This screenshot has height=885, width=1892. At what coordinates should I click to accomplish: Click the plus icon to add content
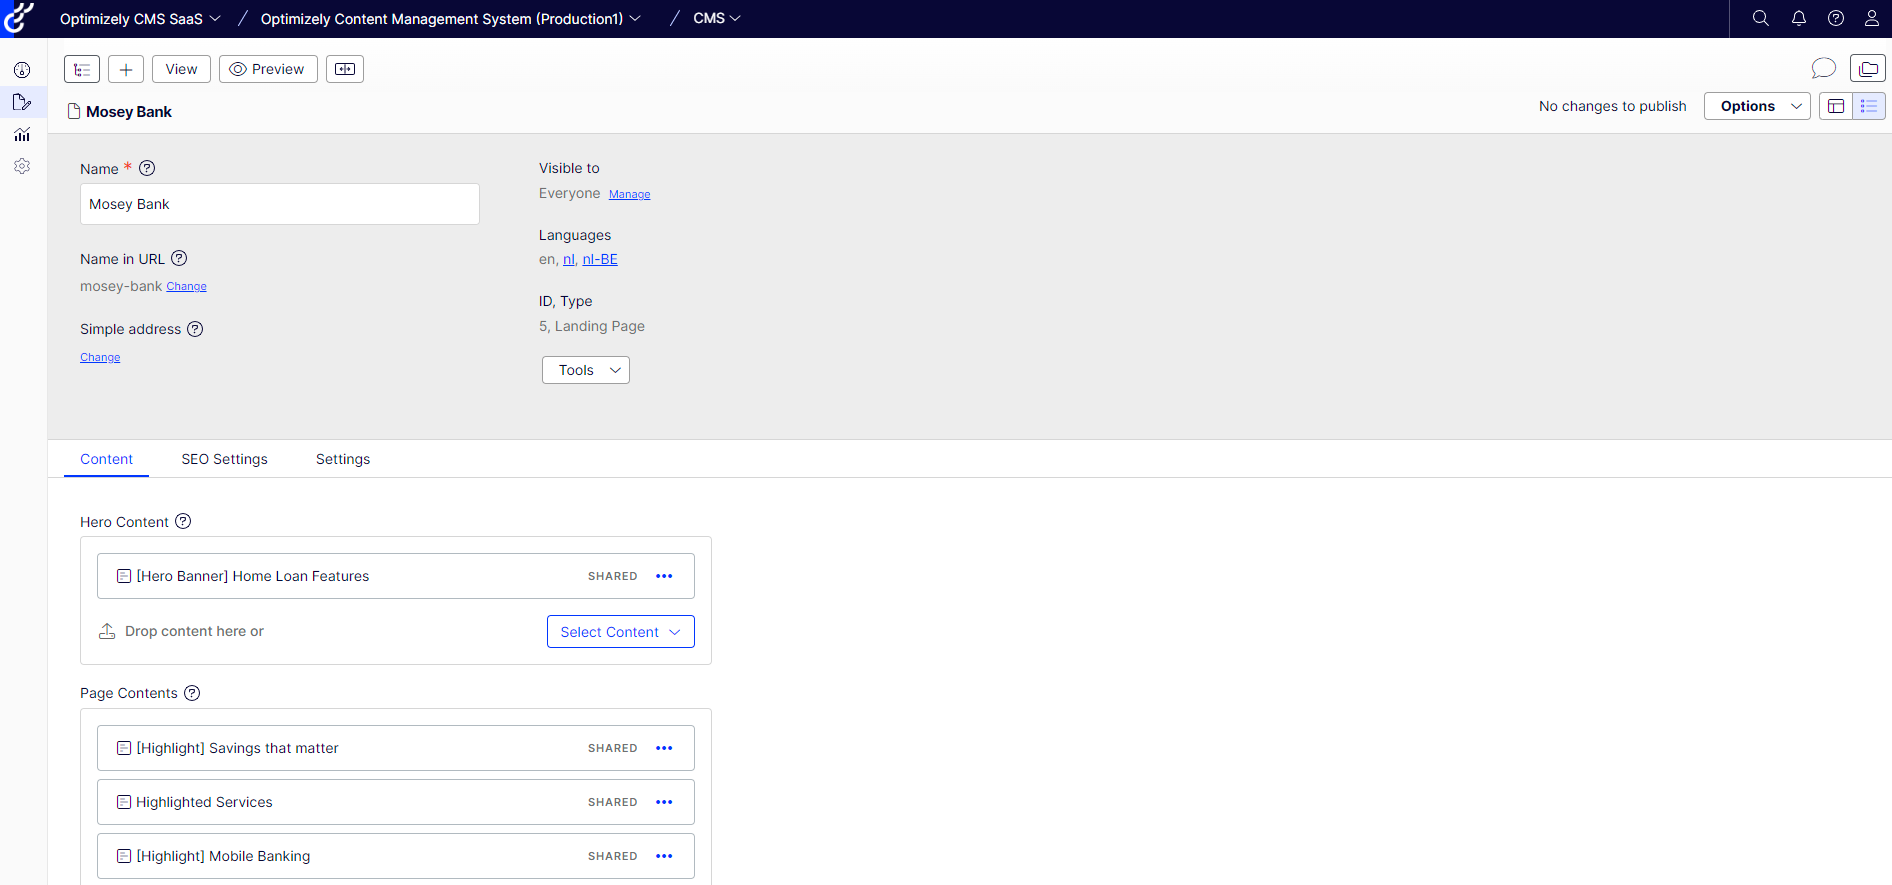click(x=126, y=69)
